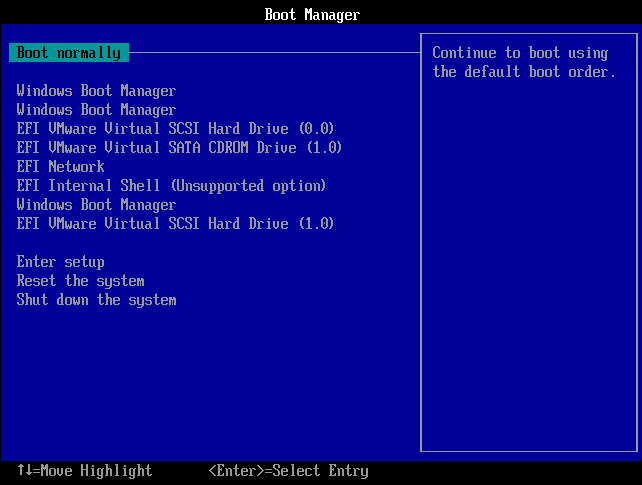Open Enter setup
The image size is (642, 485).
coord(60,262)
